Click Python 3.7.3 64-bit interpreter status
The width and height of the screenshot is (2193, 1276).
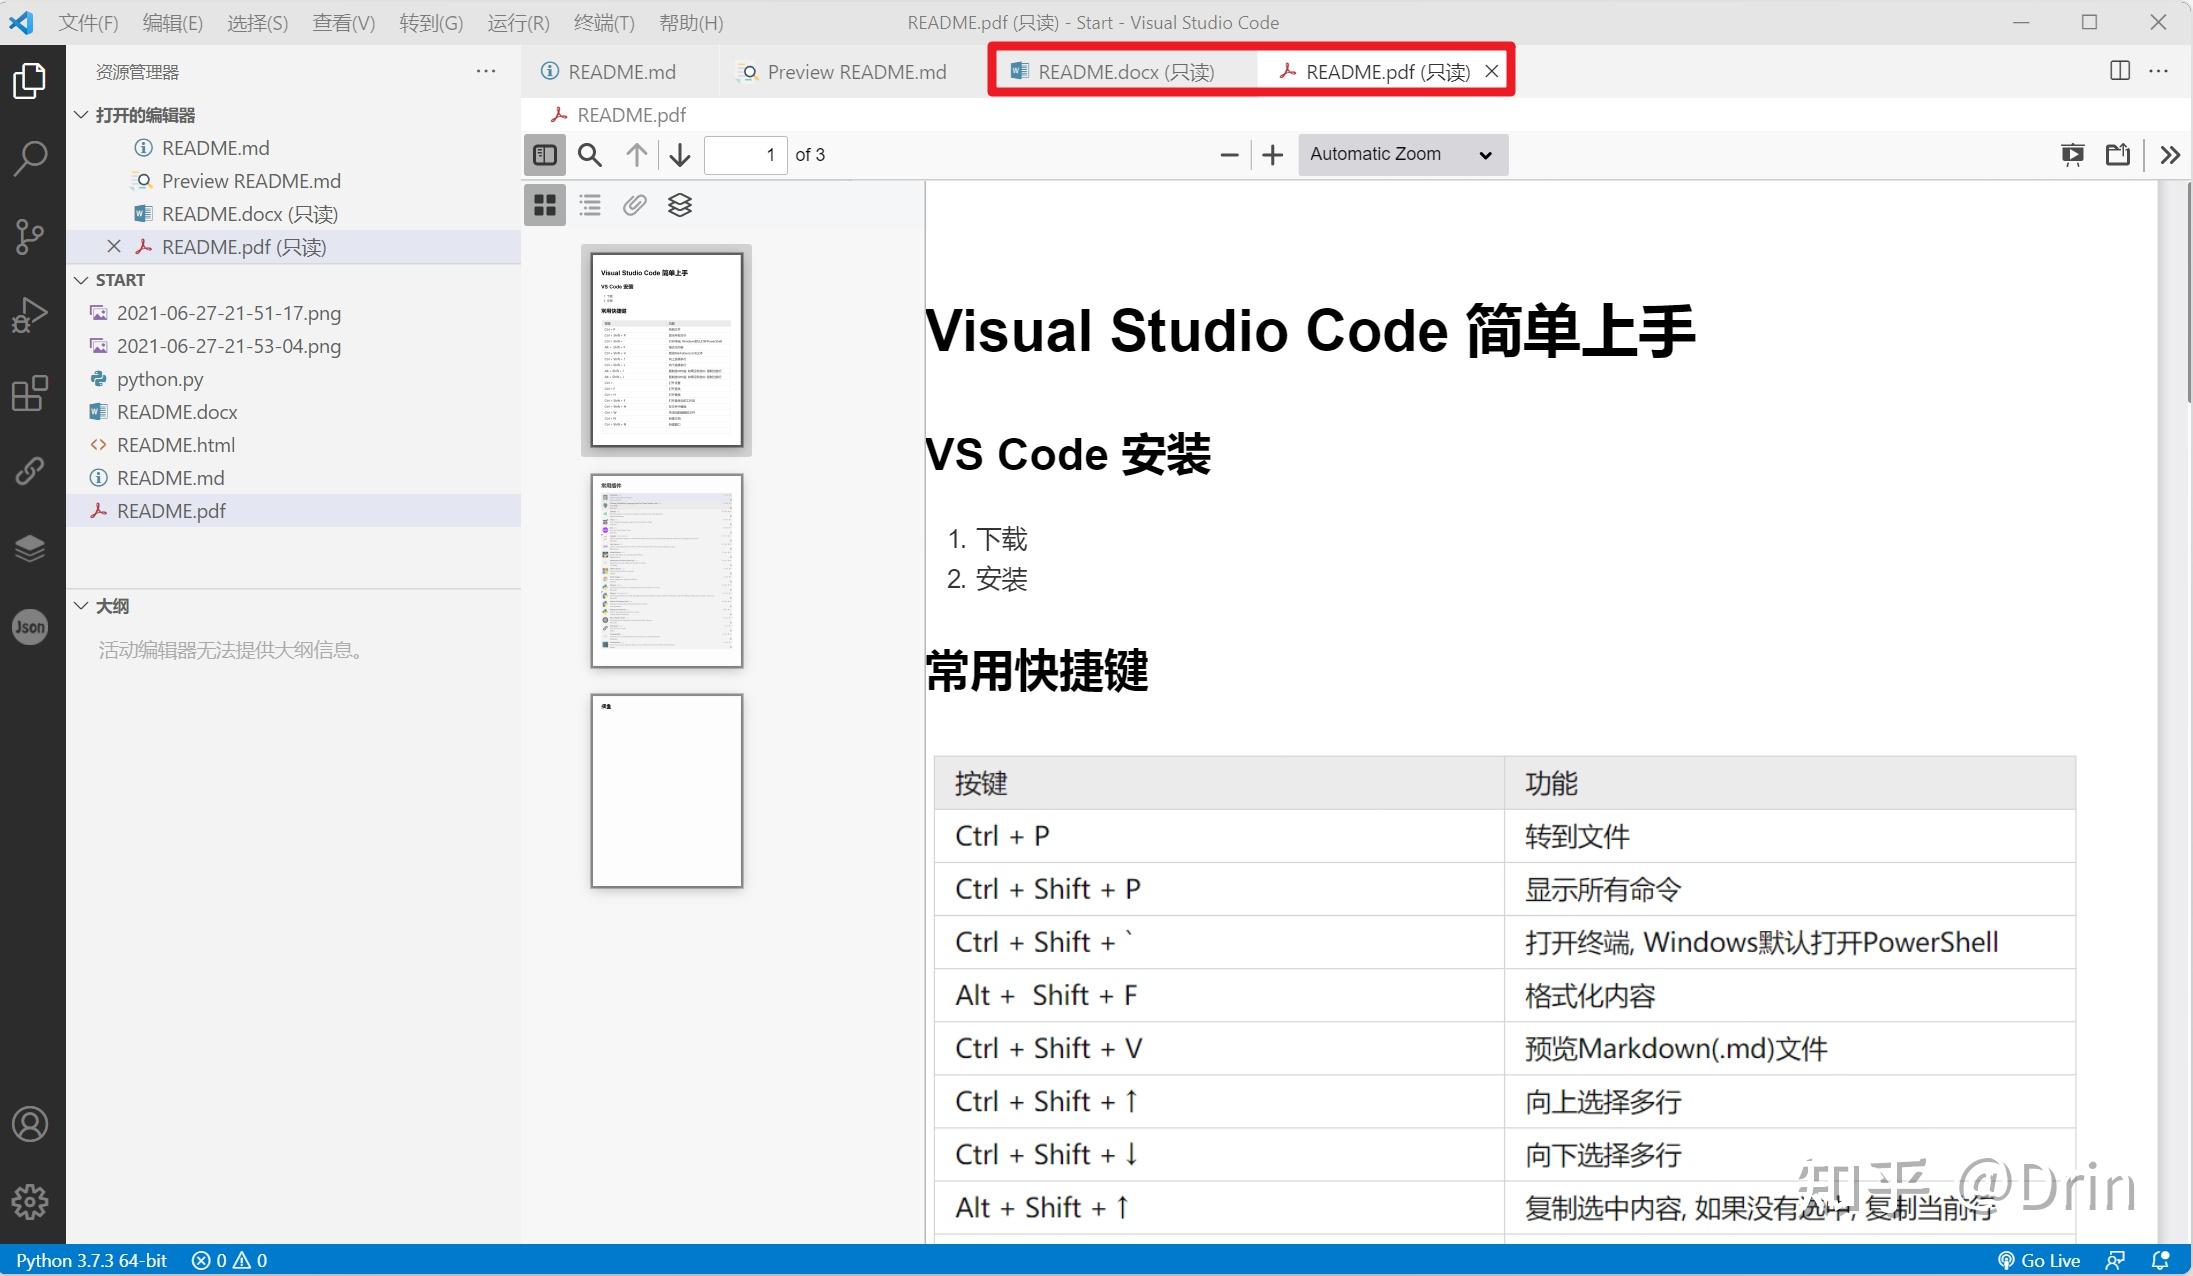(x=91, y=1260)
